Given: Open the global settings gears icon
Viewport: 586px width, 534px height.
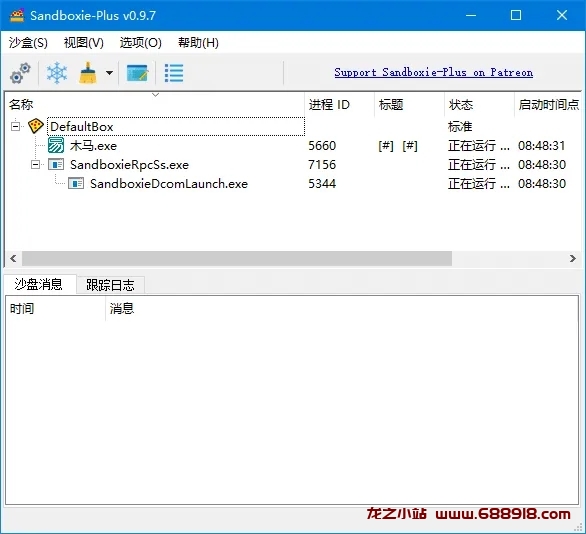Looking at the screenshot, I should pyautogui.click(x=20, y=73).
